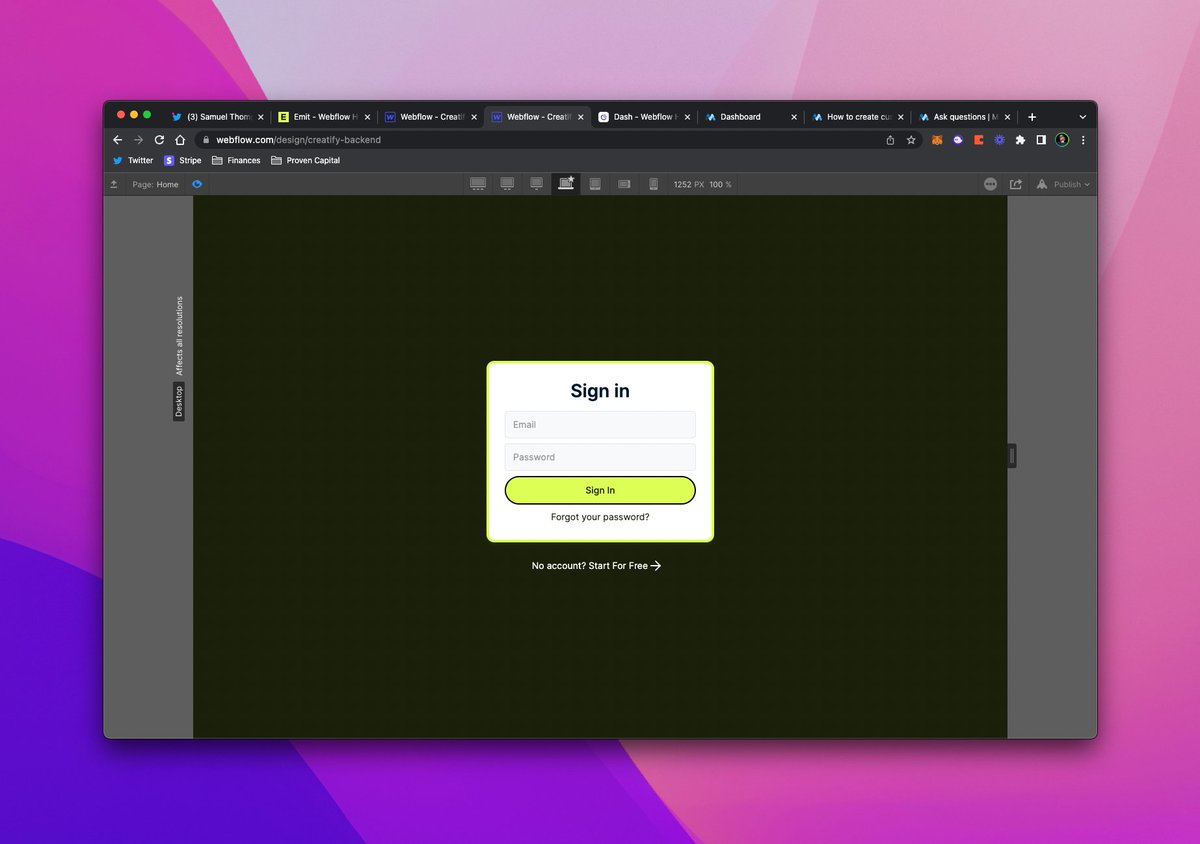Click the purple round extension icon
The width and height of the screenshot is (1200, 844).
tap(958, 140)
